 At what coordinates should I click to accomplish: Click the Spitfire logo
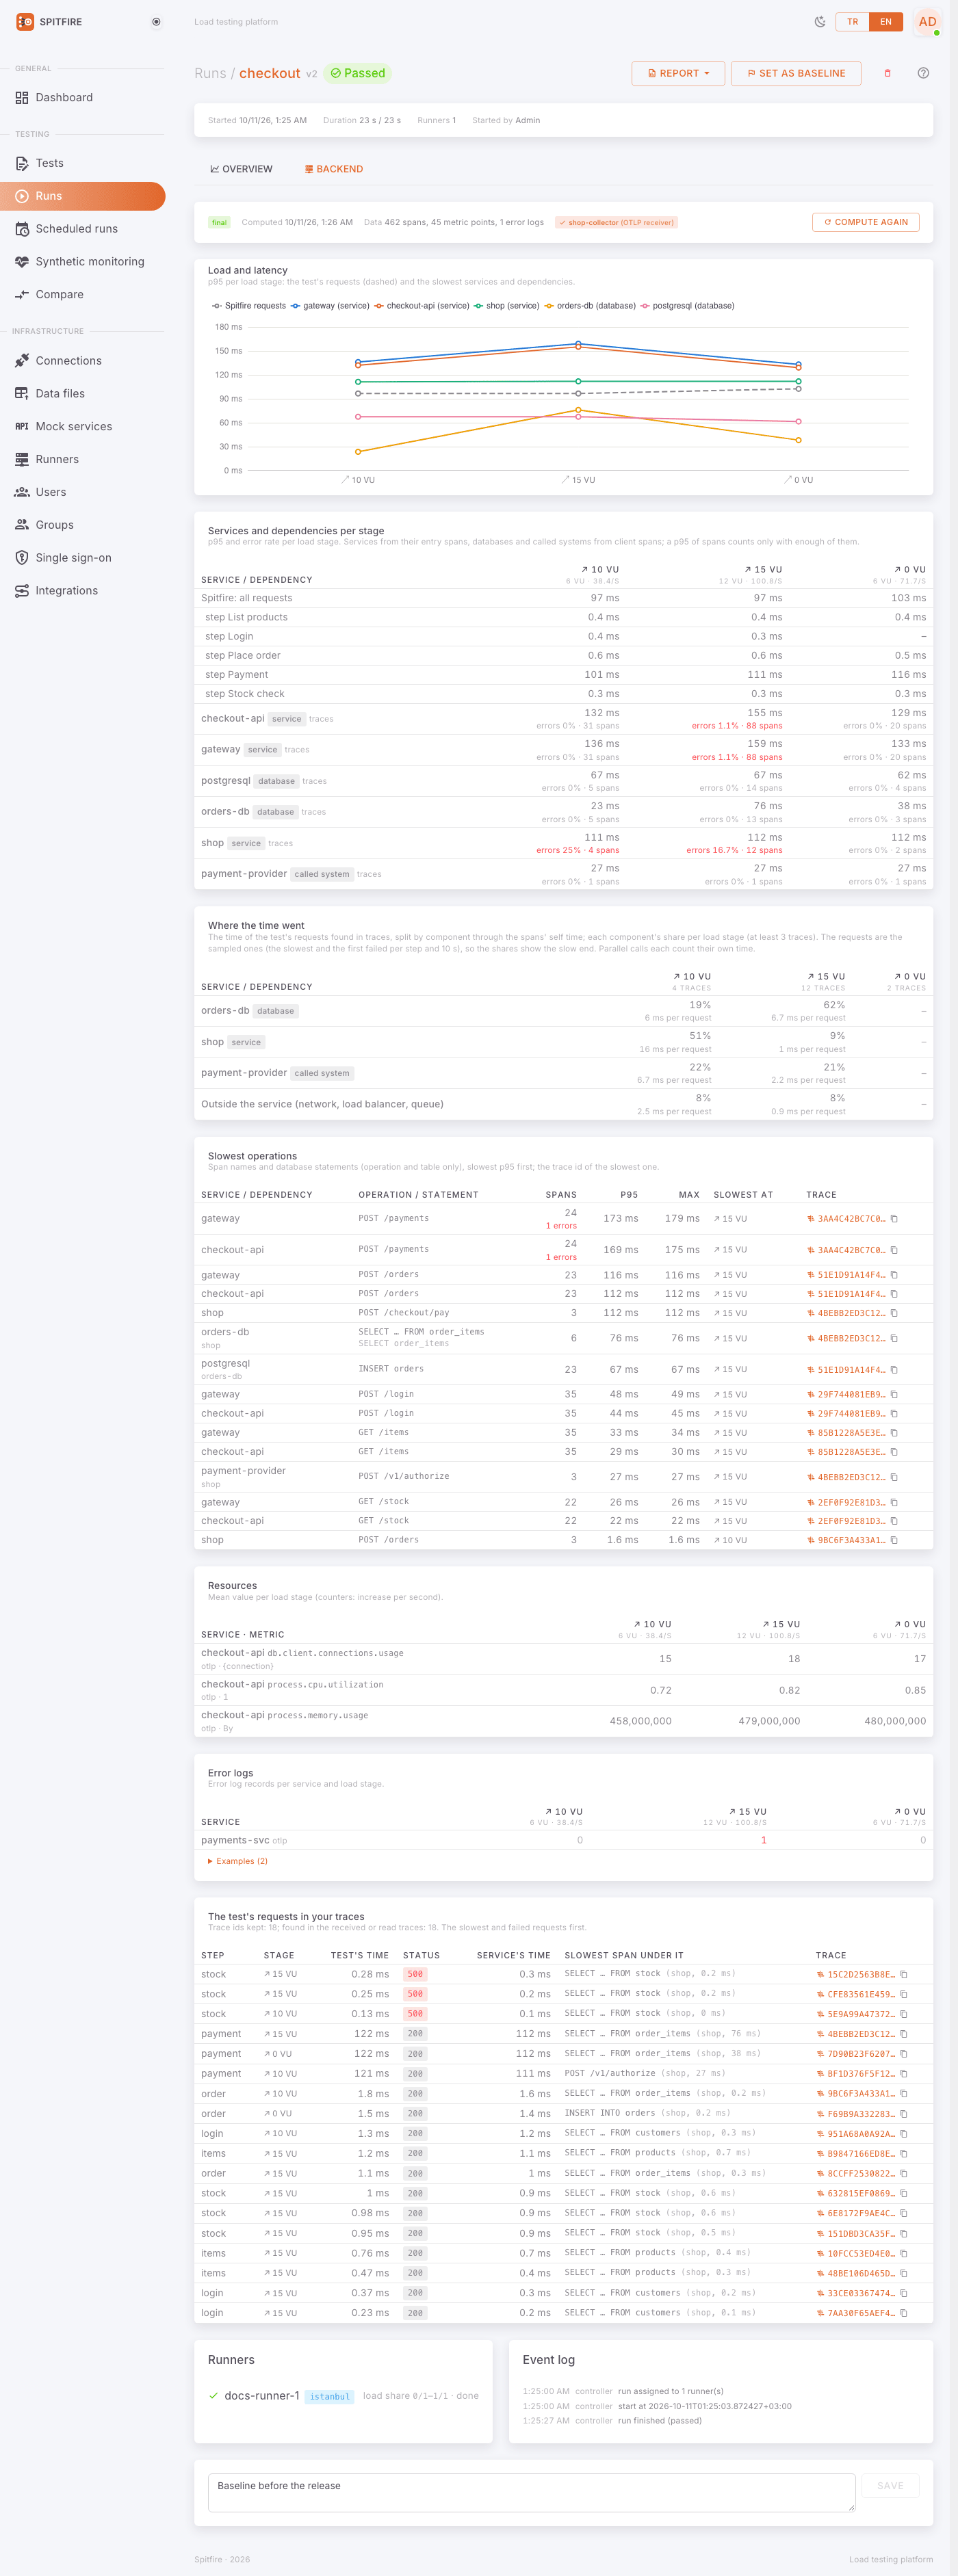25,22
